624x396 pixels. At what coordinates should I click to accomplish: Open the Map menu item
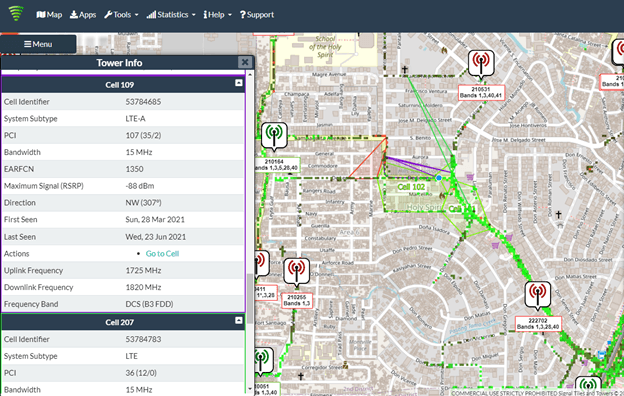point(49,15)
